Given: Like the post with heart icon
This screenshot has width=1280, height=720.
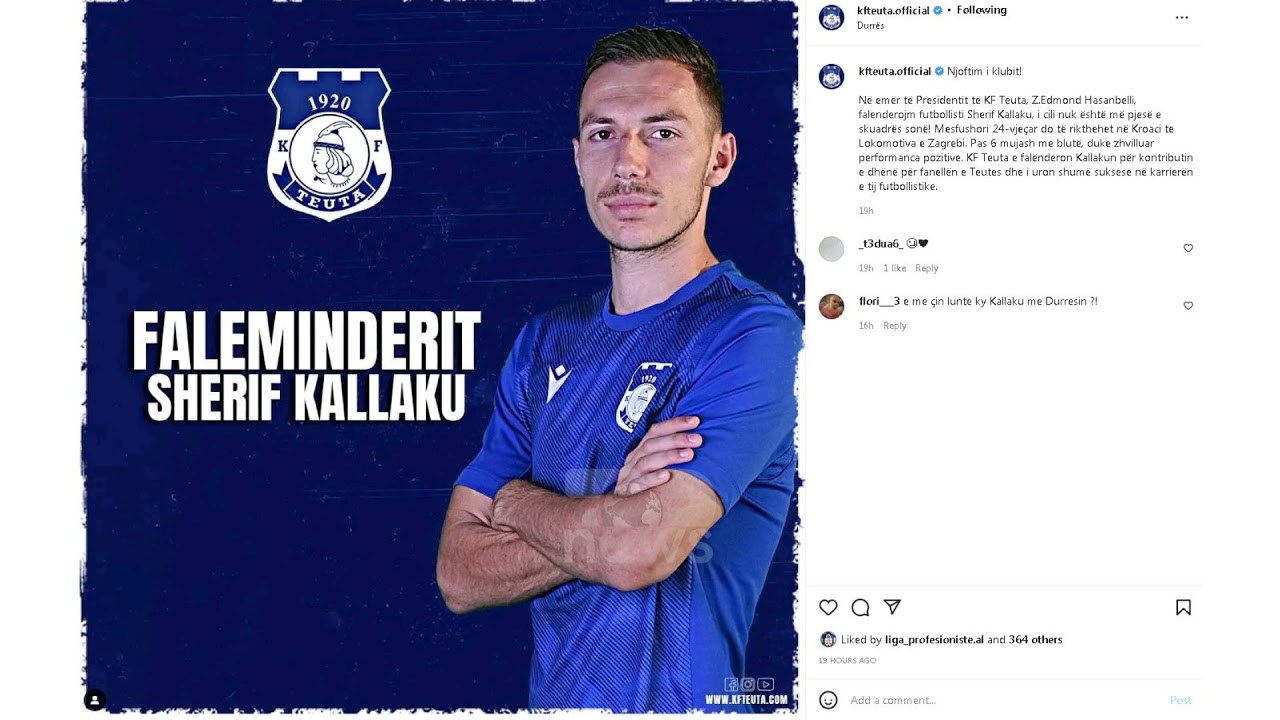Looking at the screenshot, I should pyautogui.click(x=828, y=607).
